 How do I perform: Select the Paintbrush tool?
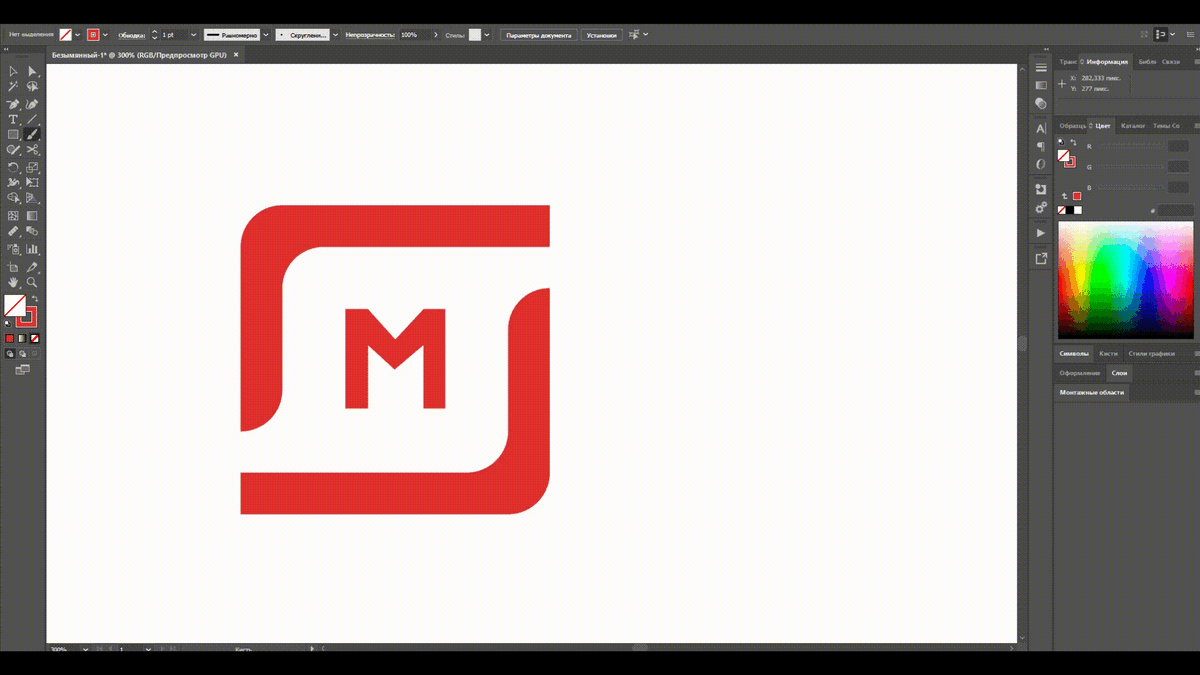click(32, 134)
